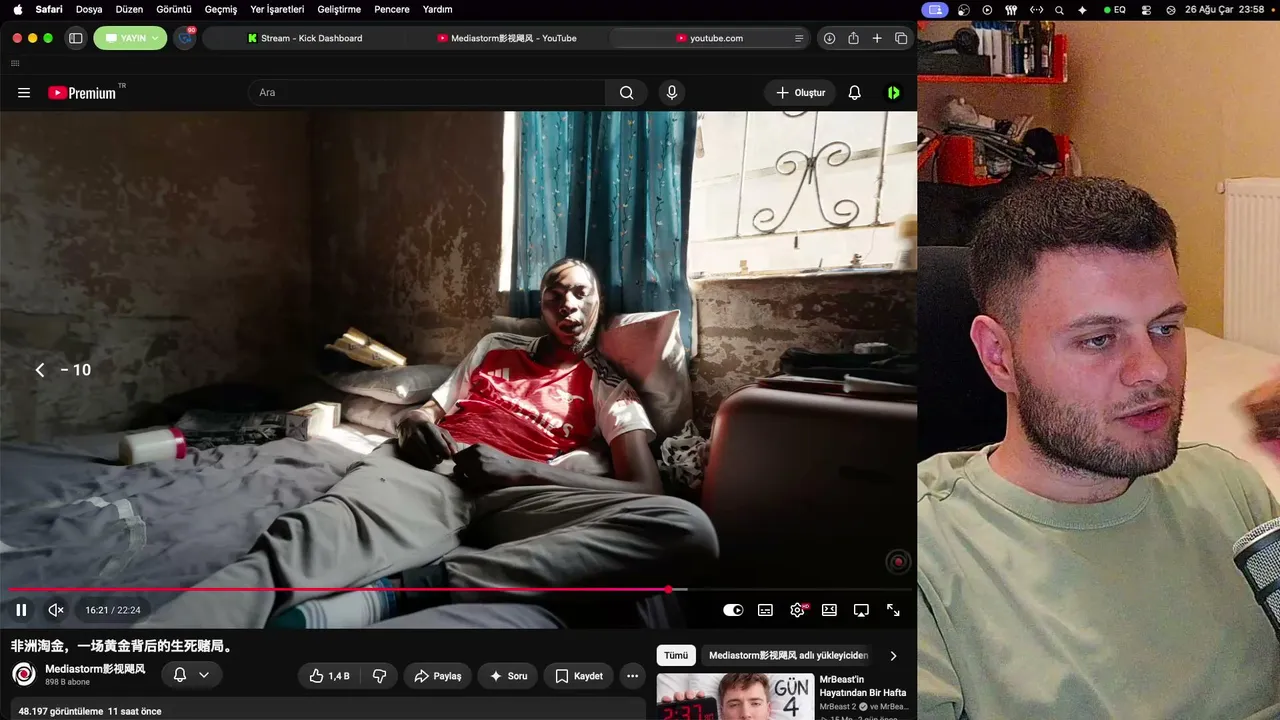Enter fullscreen mode
The height and width of the screenshot is (720, 1280).
click(x=893, y=610)
